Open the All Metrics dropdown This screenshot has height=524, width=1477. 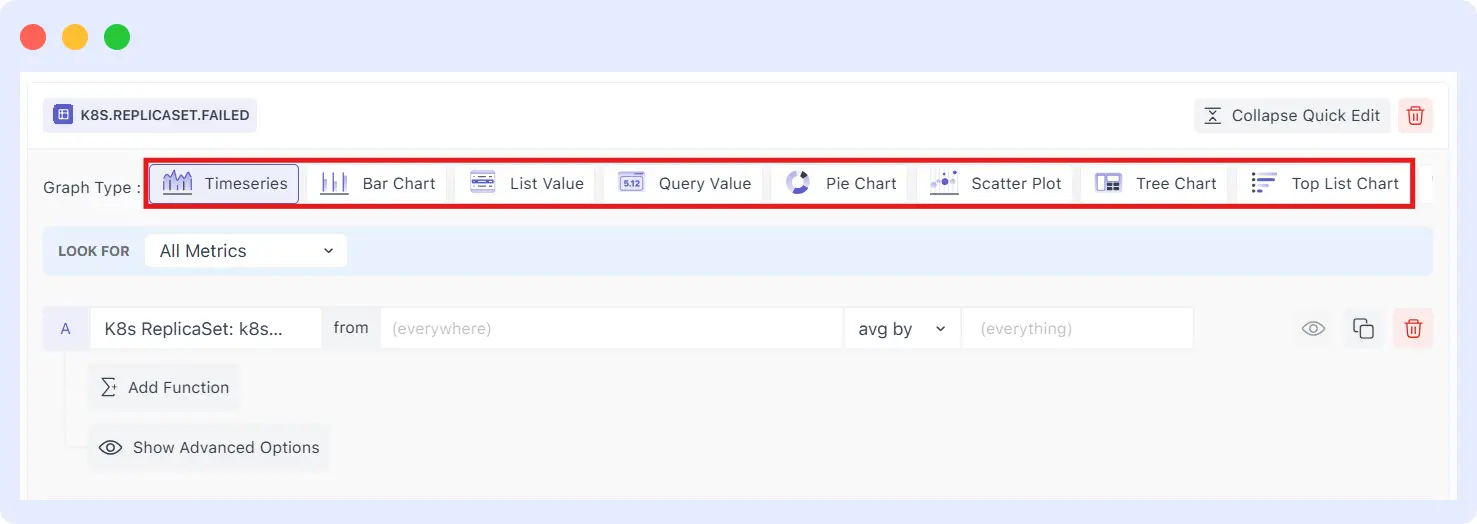click(x=246, y=251)
